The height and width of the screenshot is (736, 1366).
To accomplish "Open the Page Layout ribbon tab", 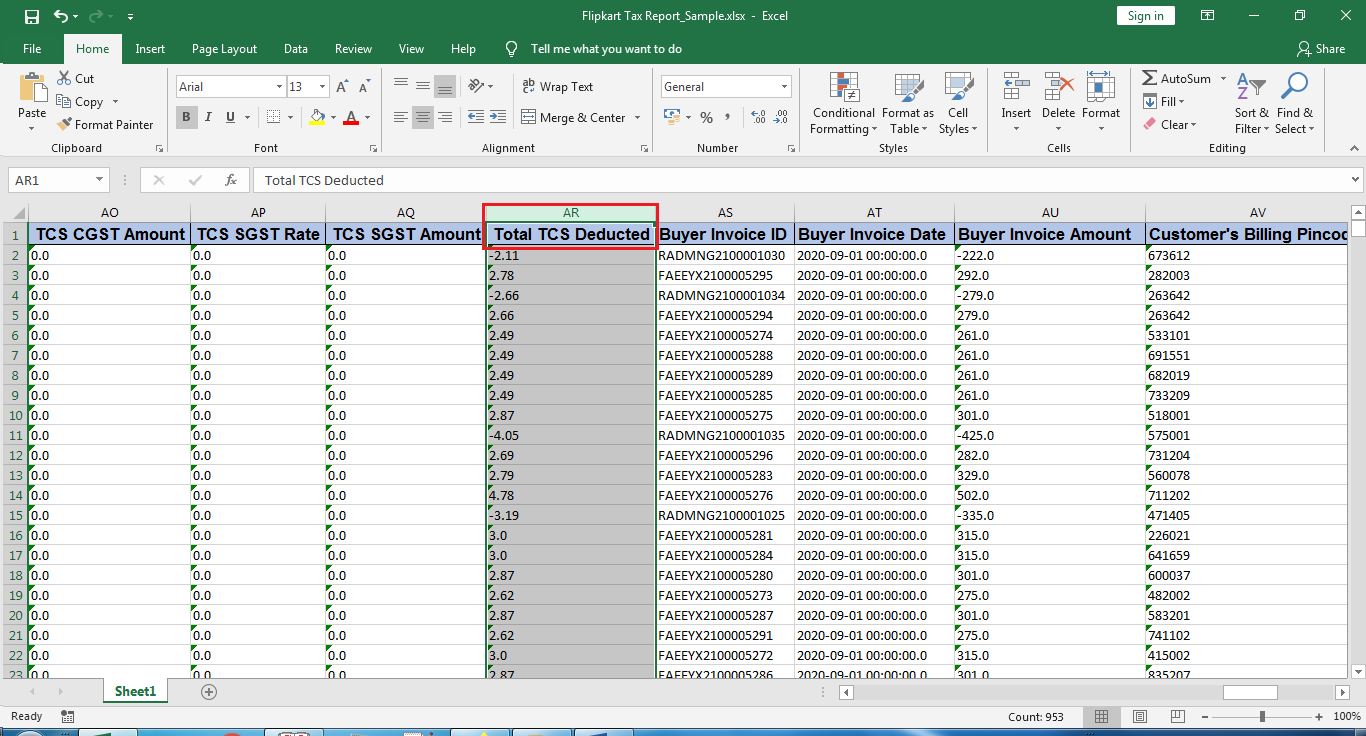I will tap(224, 47).
